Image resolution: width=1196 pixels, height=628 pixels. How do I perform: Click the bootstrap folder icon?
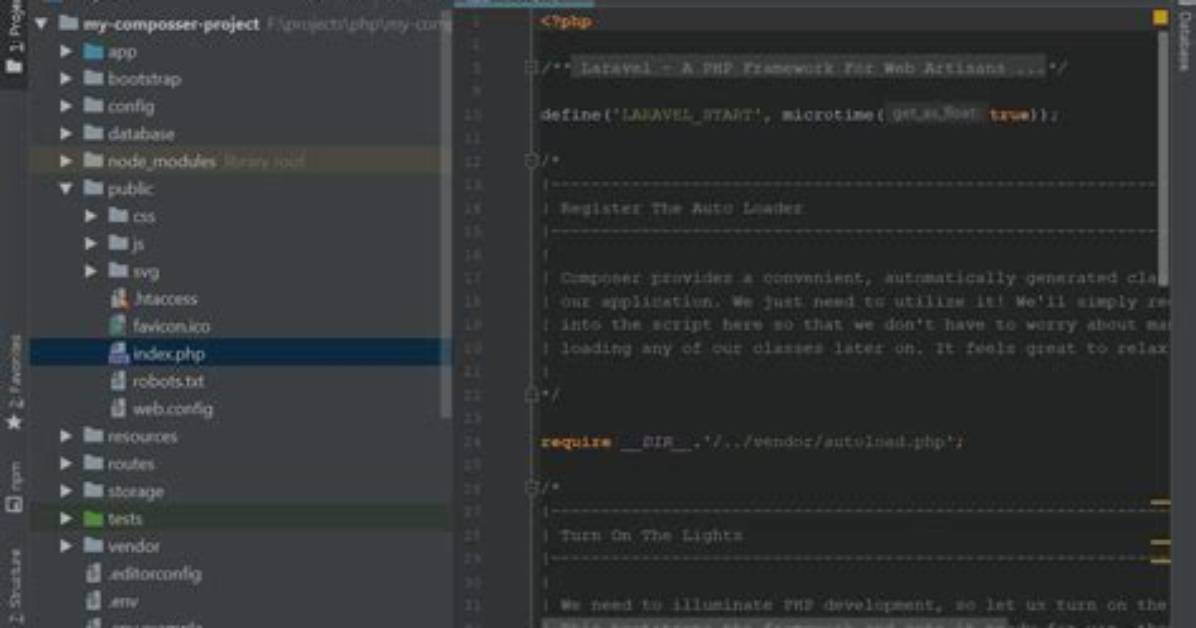point(93,78)
